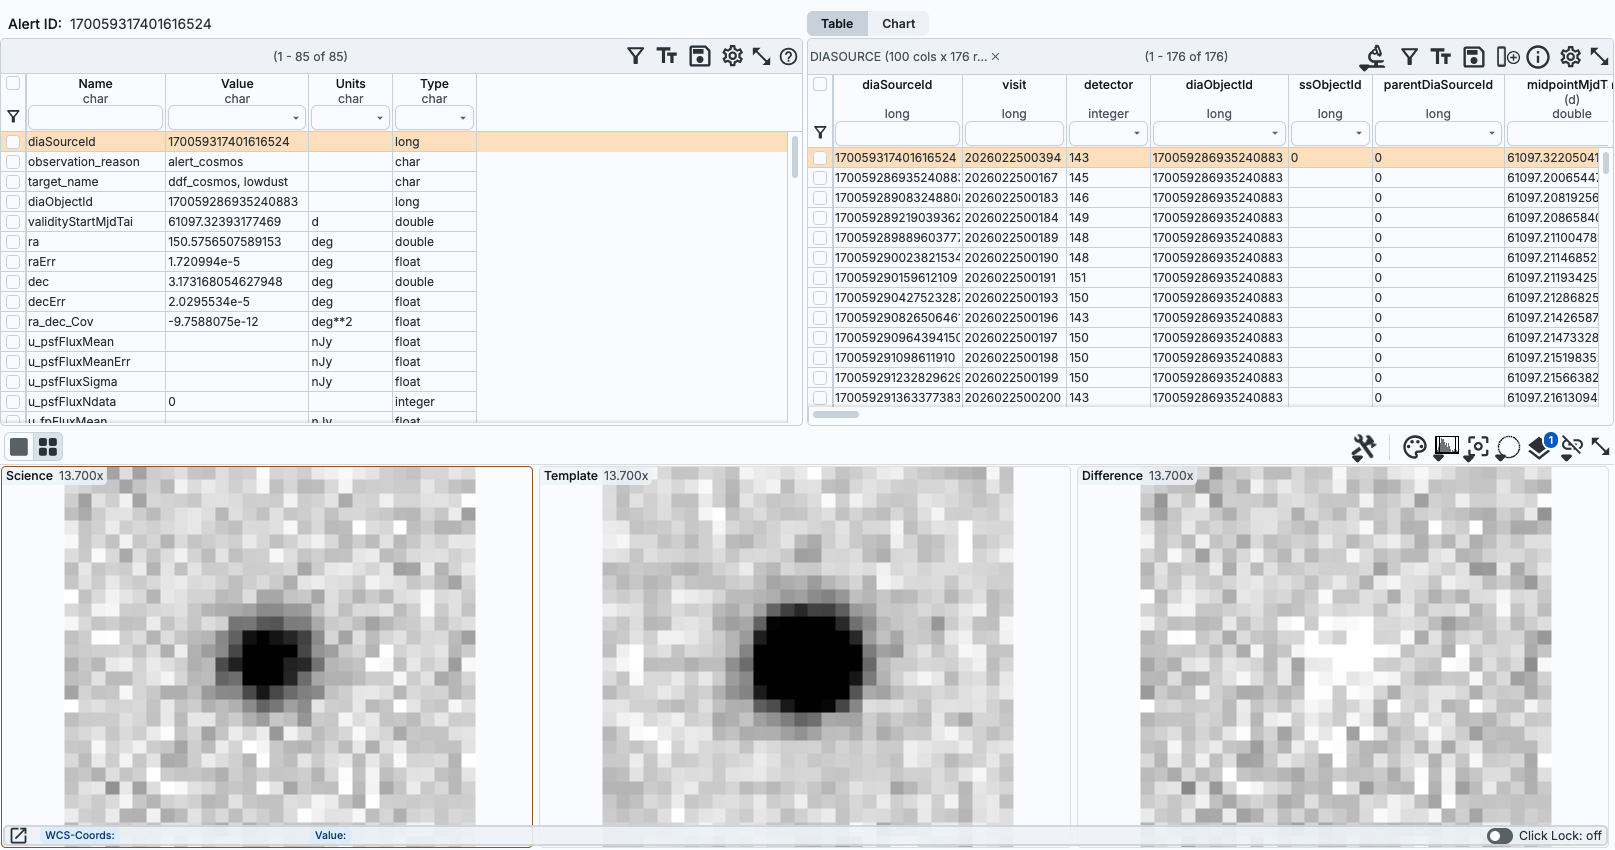Open the parentDiaSourceId column filter dropdown
This screenshot has width=1615, height=850.
tap(1492, 133)
